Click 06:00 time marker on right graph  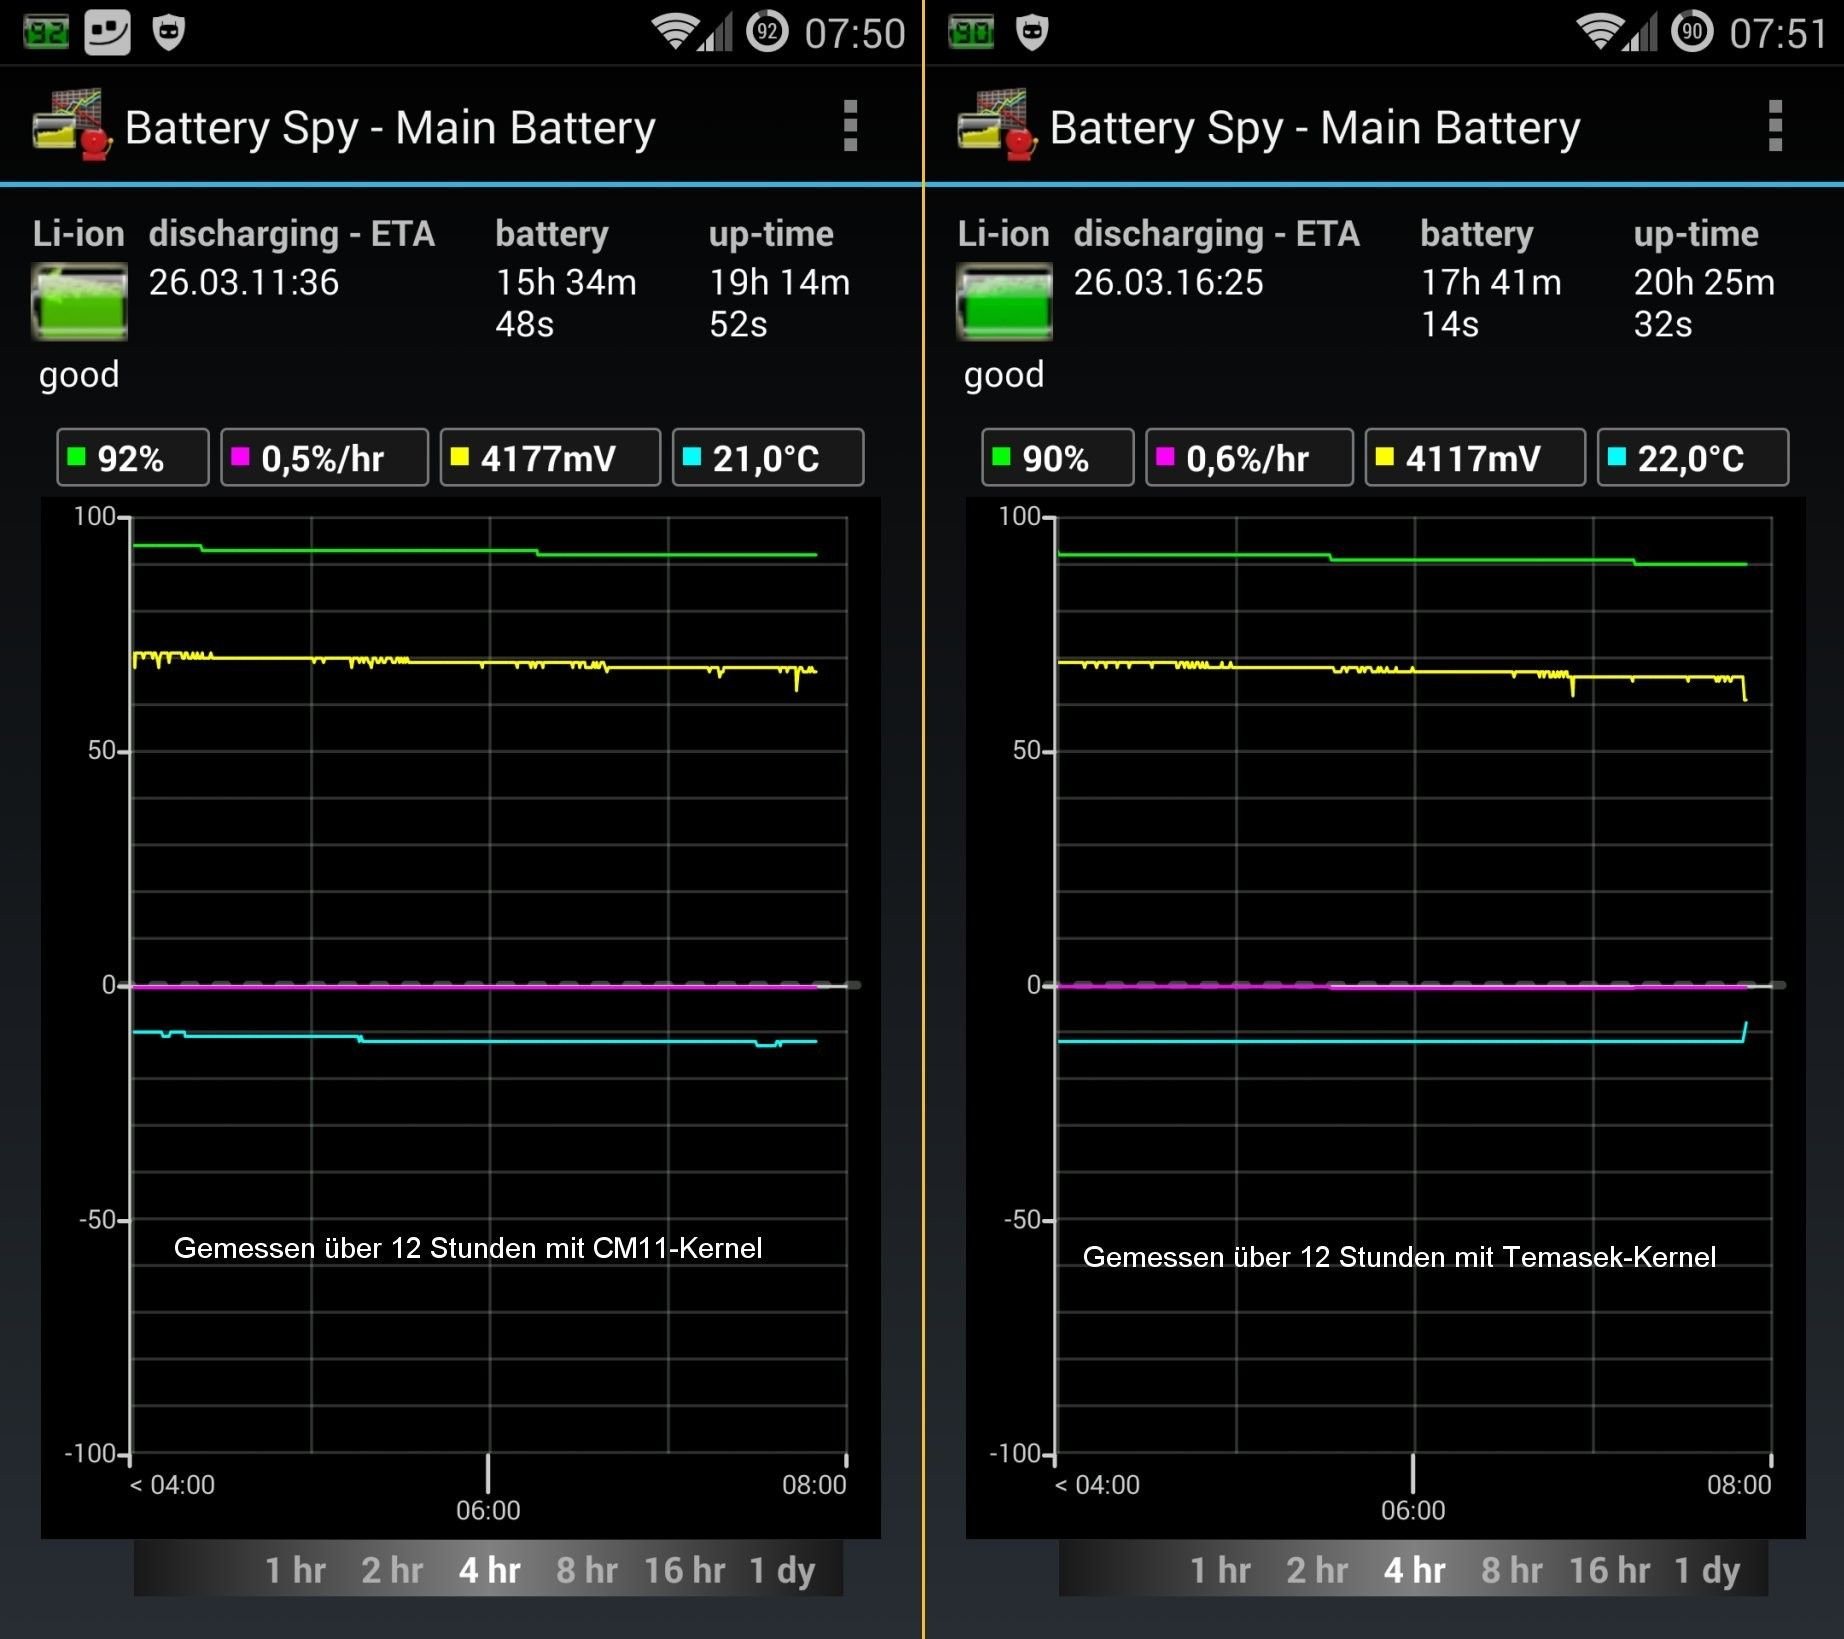click(x=1413, y=1510)
